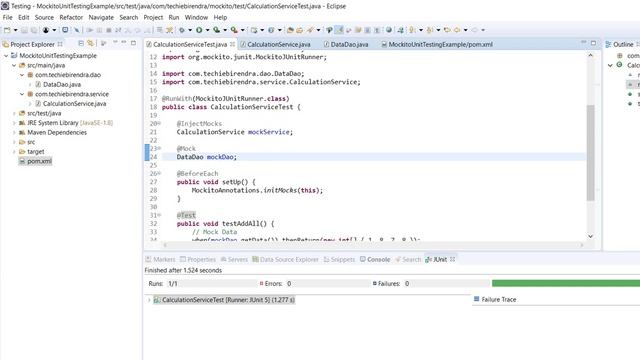The height and width of the screenshot is (360, 640).
Task: Toggle fold marker at line 26
Action: pyautogui.click(x=159, y=173)
